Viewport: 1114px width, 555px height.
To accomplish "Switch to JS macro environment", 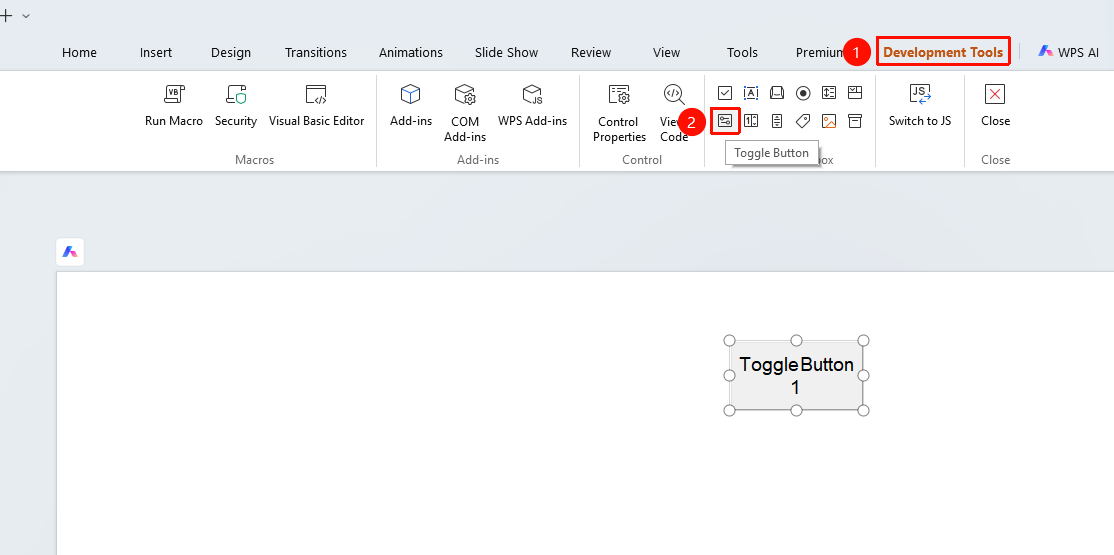I will [x=920, y=105].
